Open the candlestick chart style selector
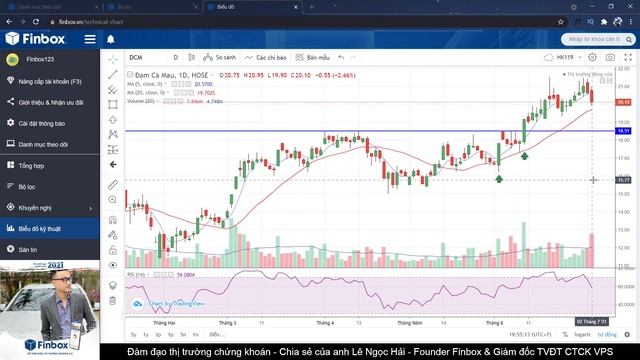The width and height of the screenshot is (640, 360). 191,58
